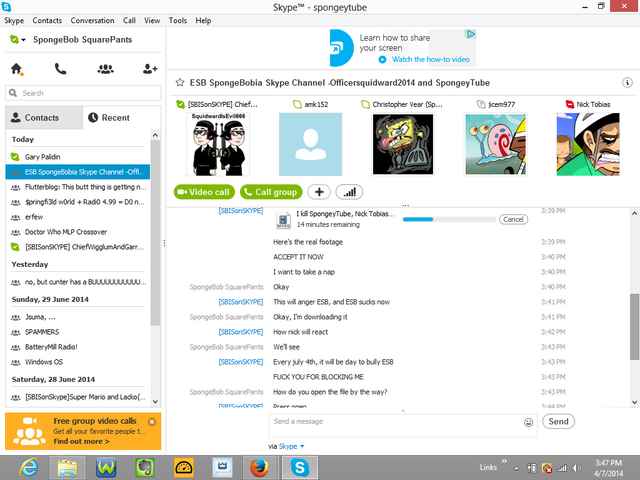Click Find out more link
The image size is (640, 480).
(x=81, y=441)
